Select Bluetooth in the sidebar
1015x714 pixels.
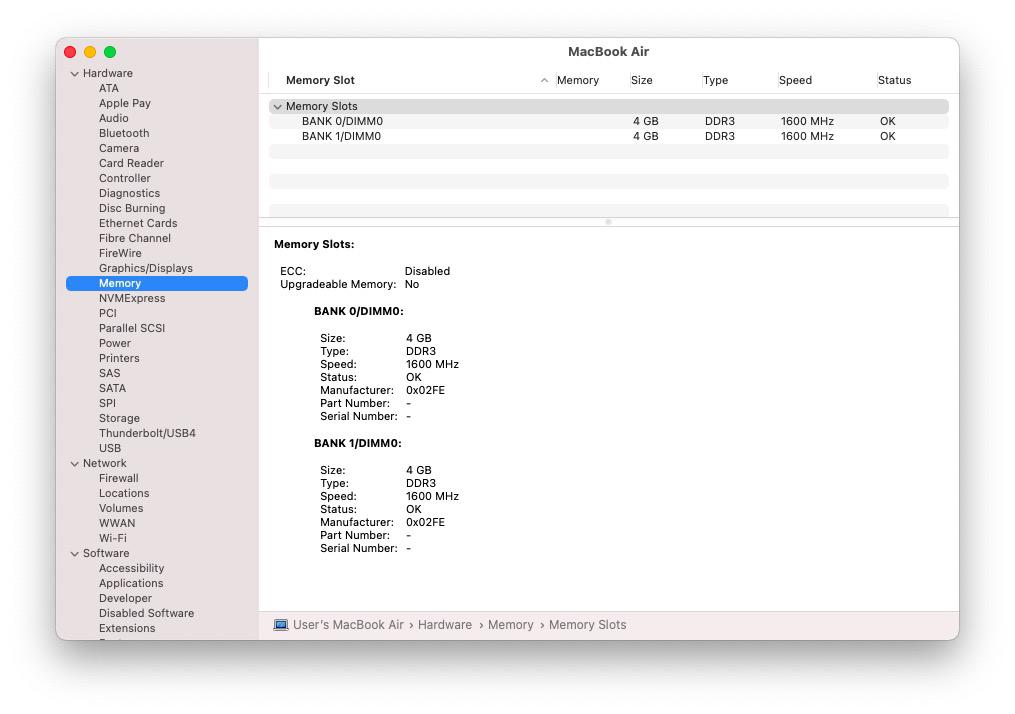point(124,133)
